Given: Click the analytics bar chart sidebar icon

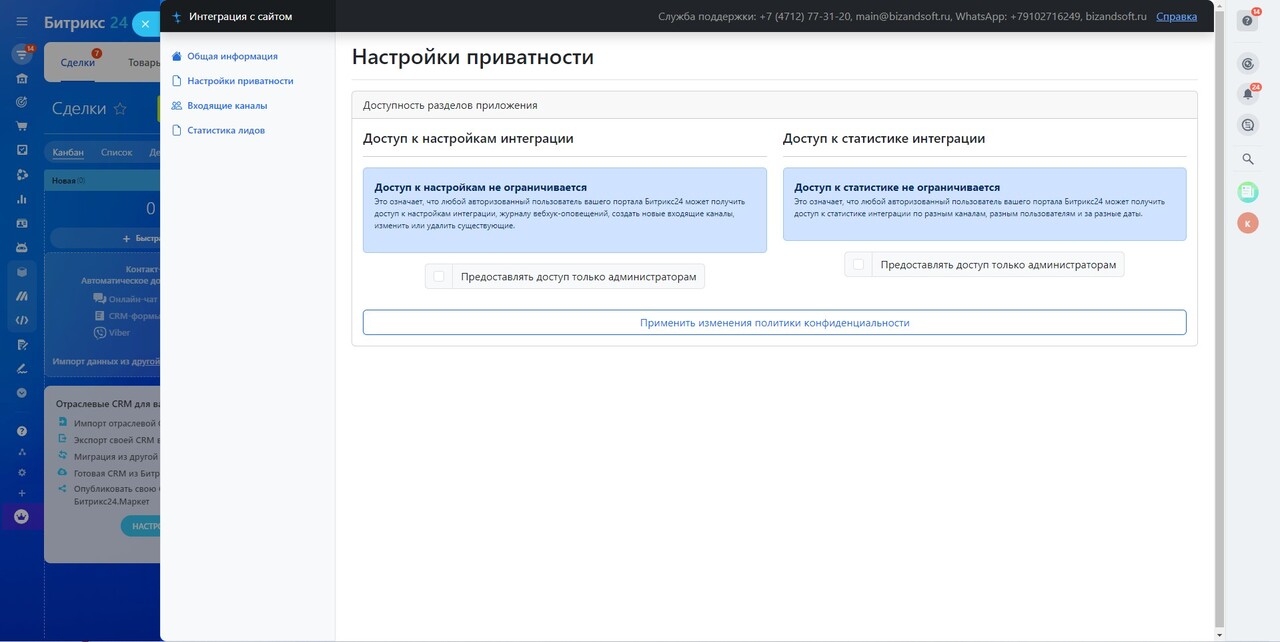Looking at the screenshot, I should [x=21, y=199].
